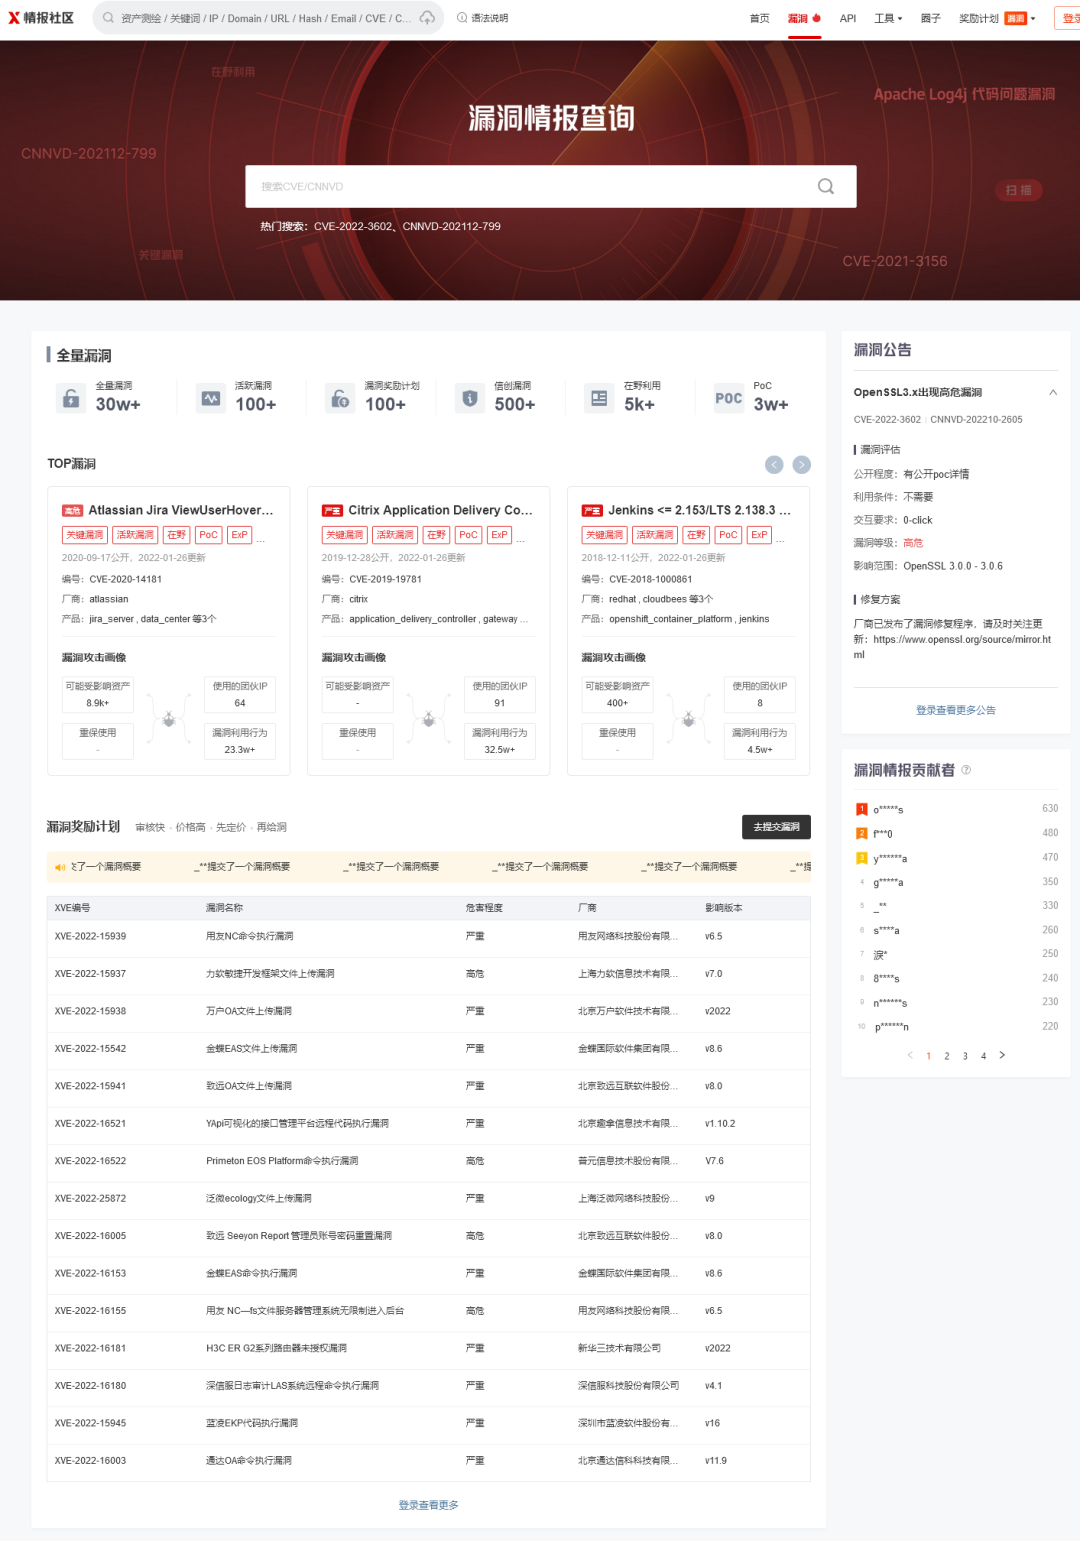Open the 首页 tab
This screenshot has width=1080, height=1541.
click(x=760, y=18)
